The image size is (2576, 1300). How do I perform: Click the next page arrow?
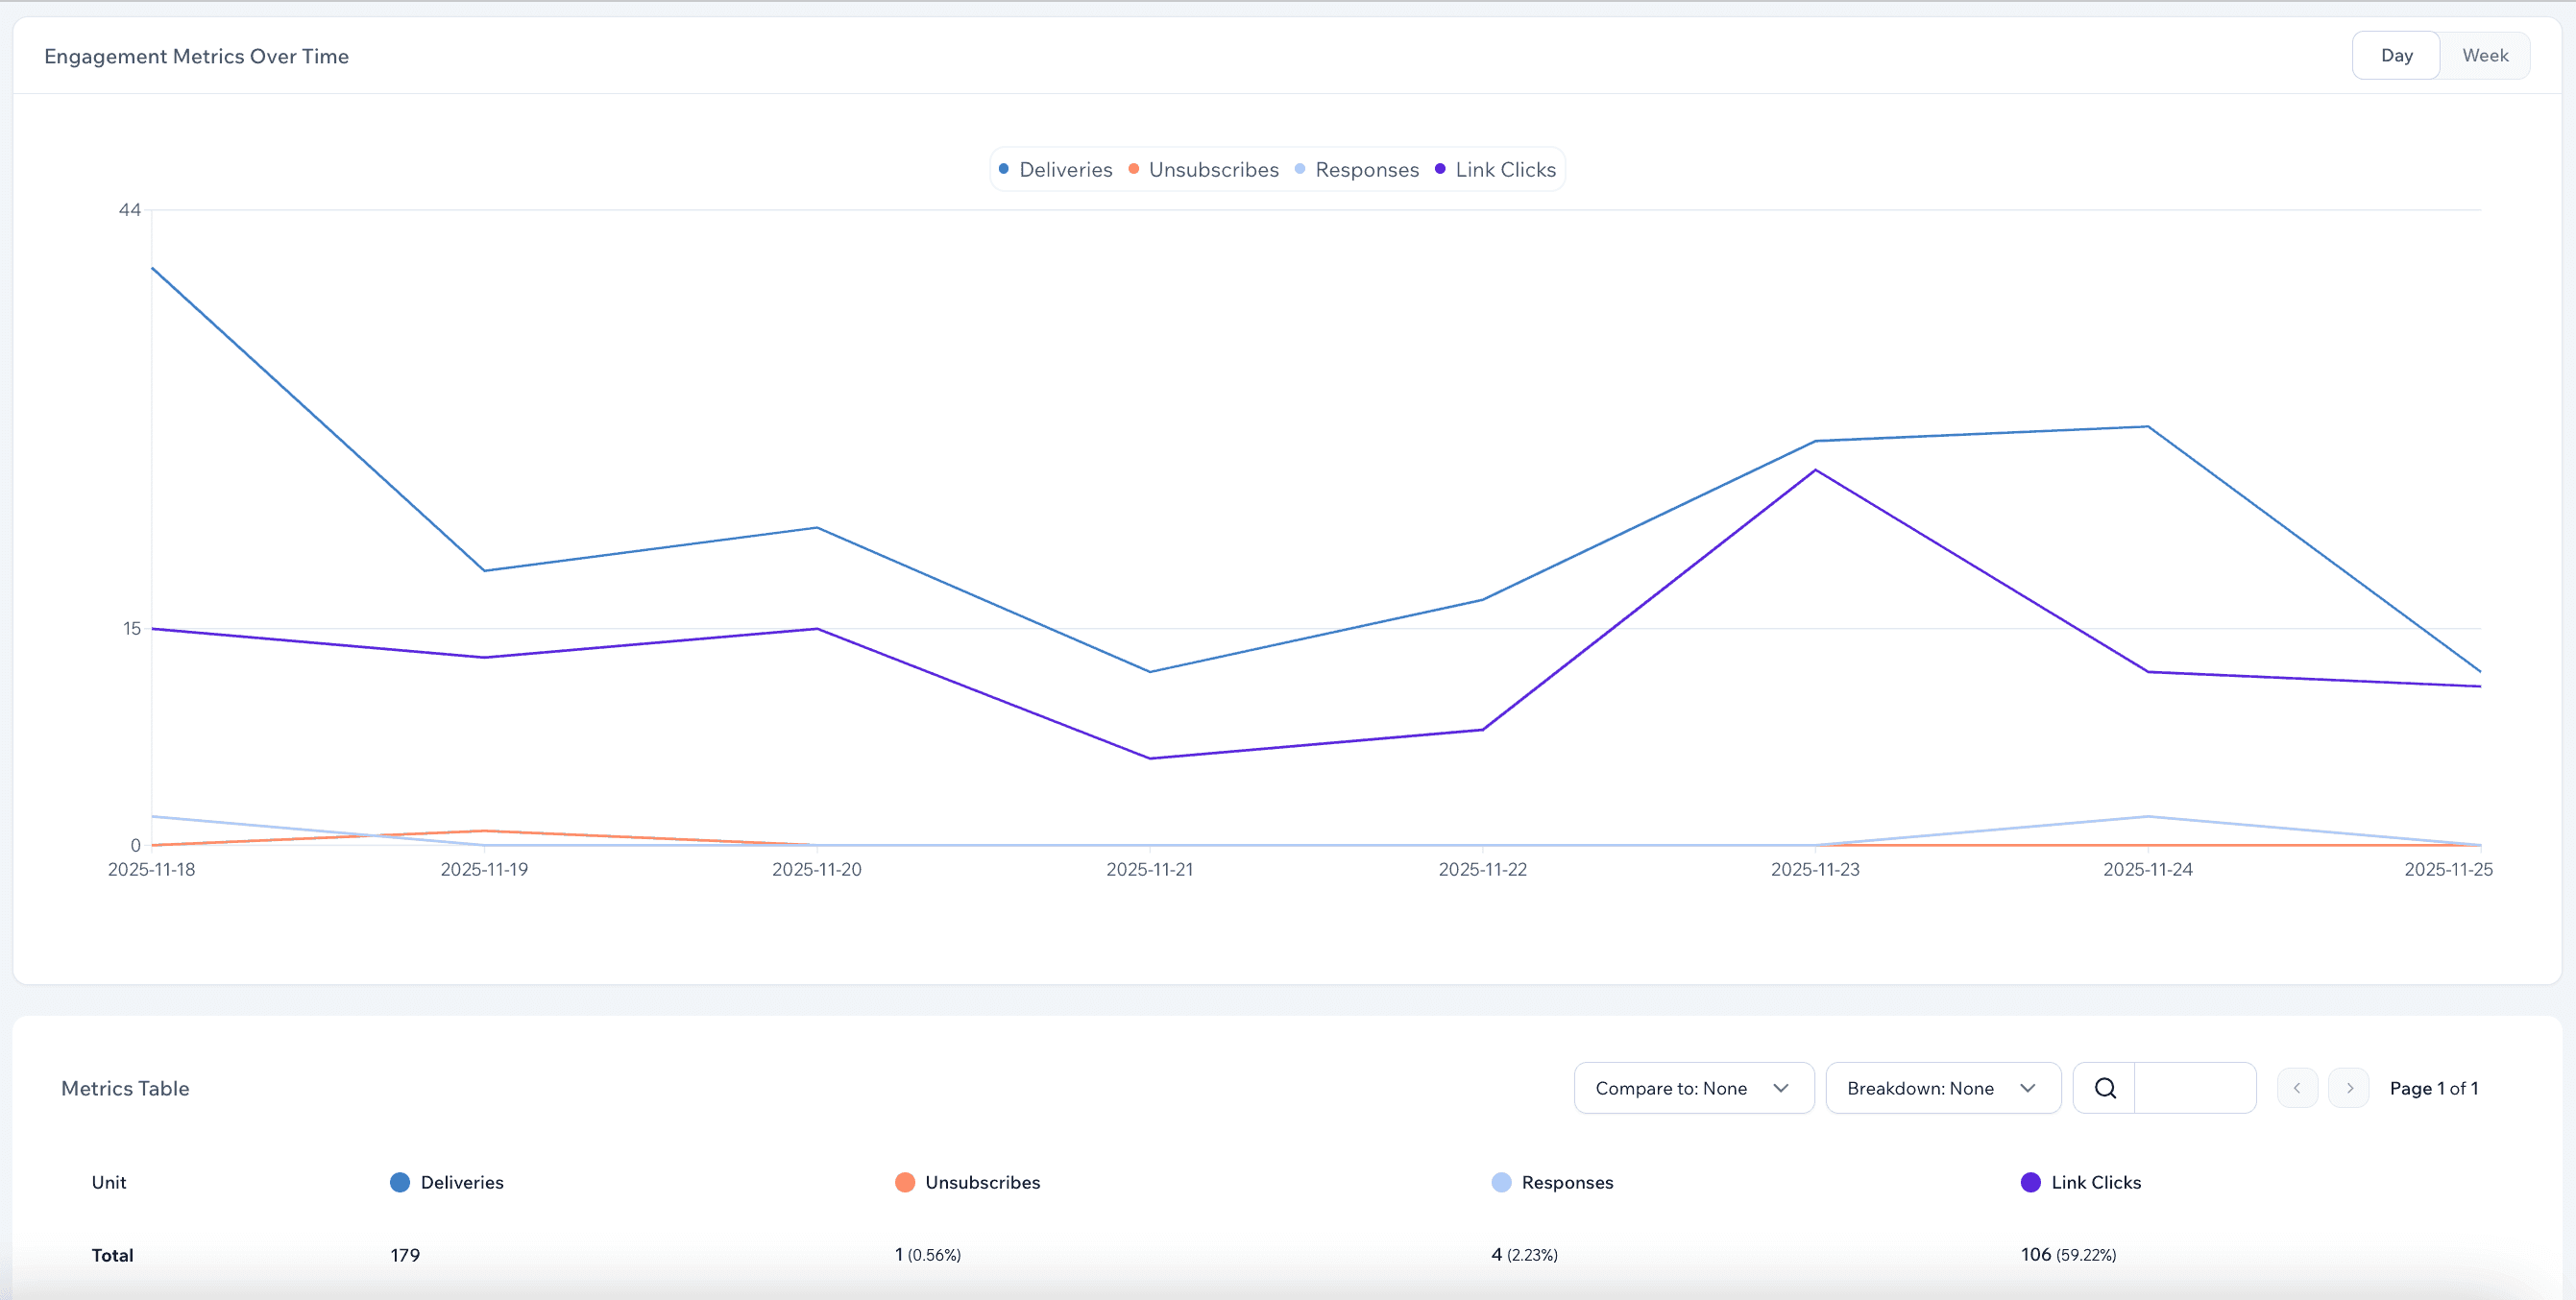[x=2350, y=1088]
